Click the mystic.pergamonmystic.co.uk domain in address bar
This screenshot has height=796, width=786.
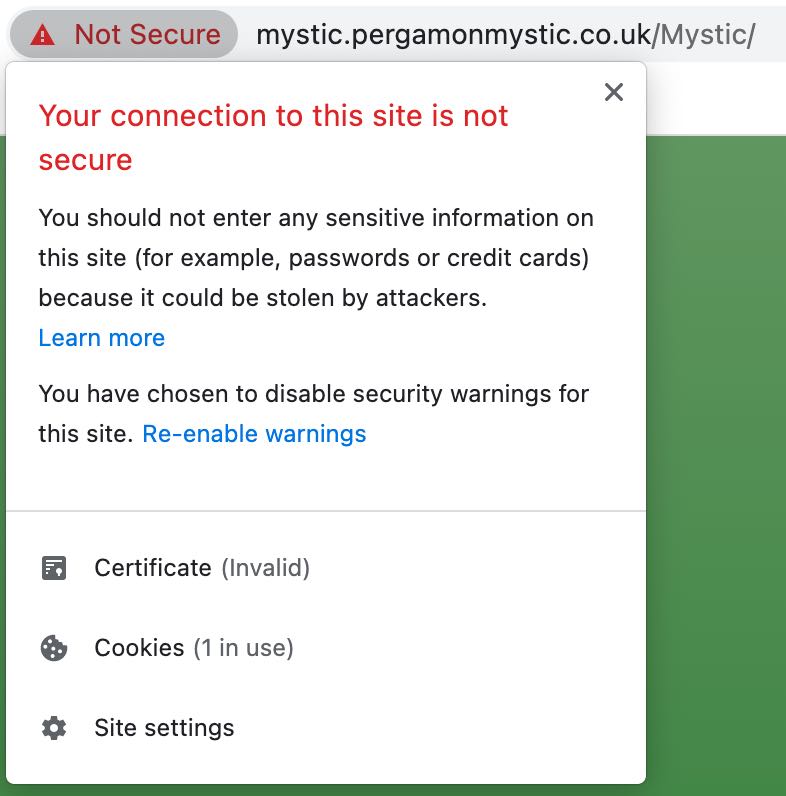pos(453,35)
